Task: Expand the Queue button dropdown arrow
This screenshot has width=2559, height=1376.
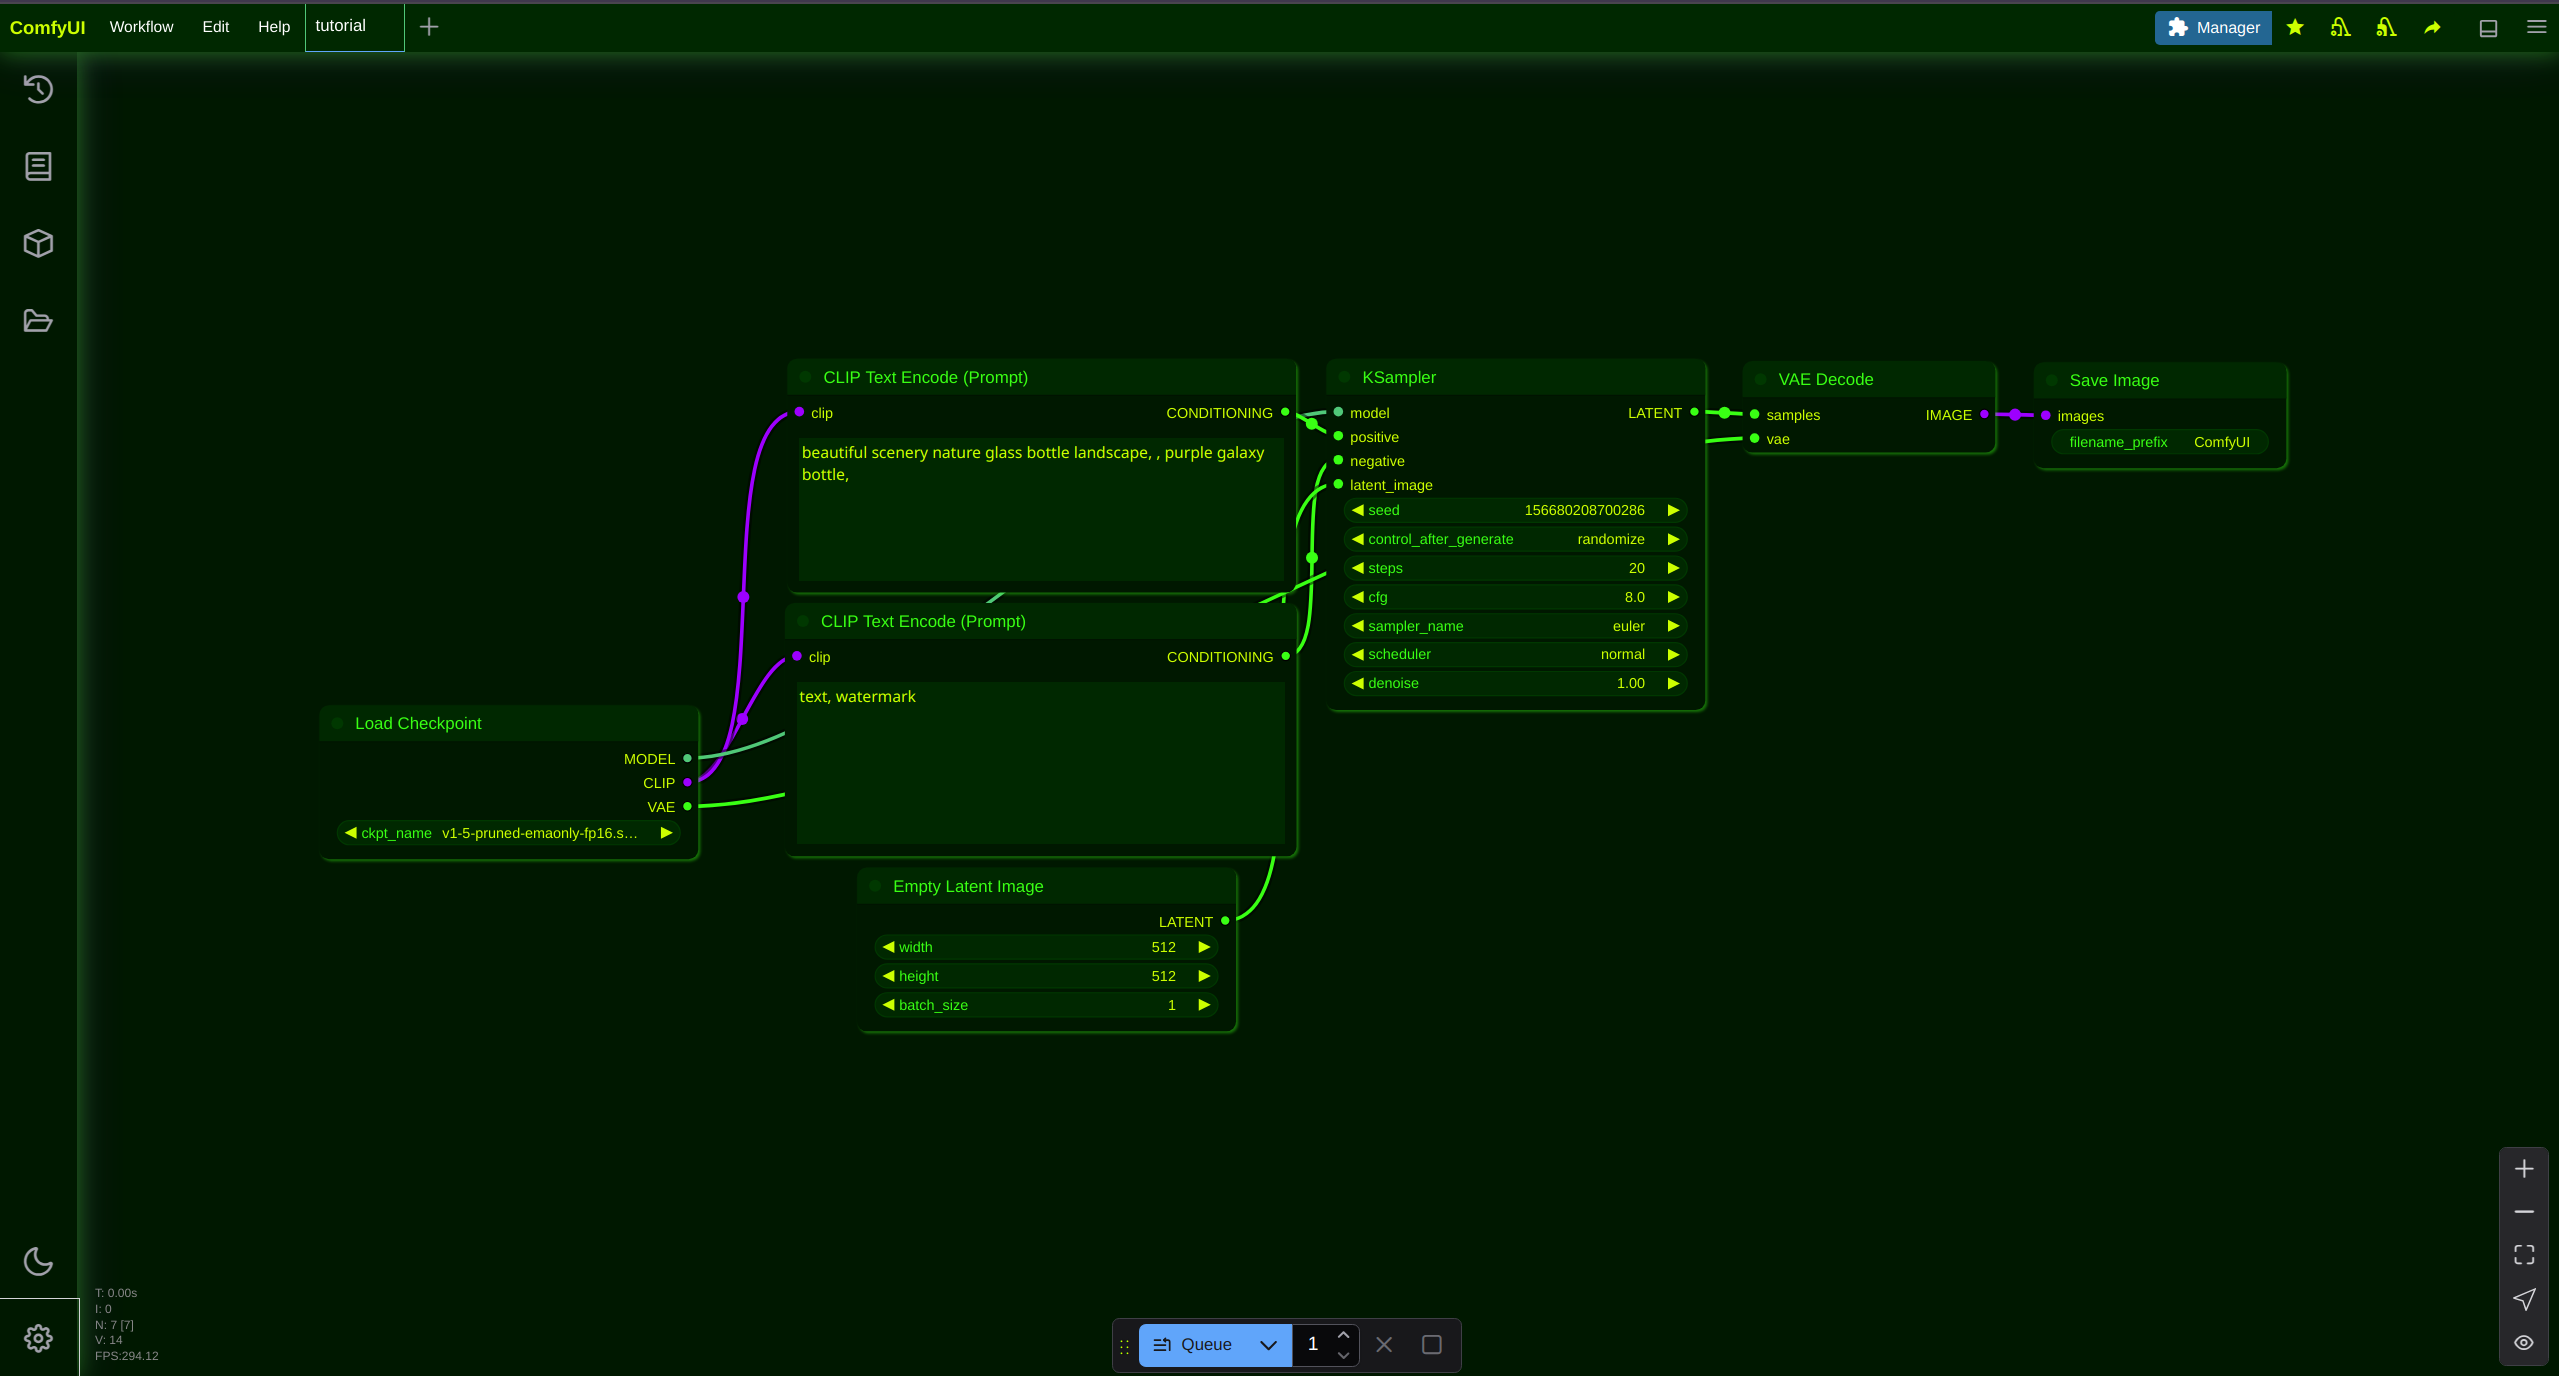Action: coord(1268,1345)
